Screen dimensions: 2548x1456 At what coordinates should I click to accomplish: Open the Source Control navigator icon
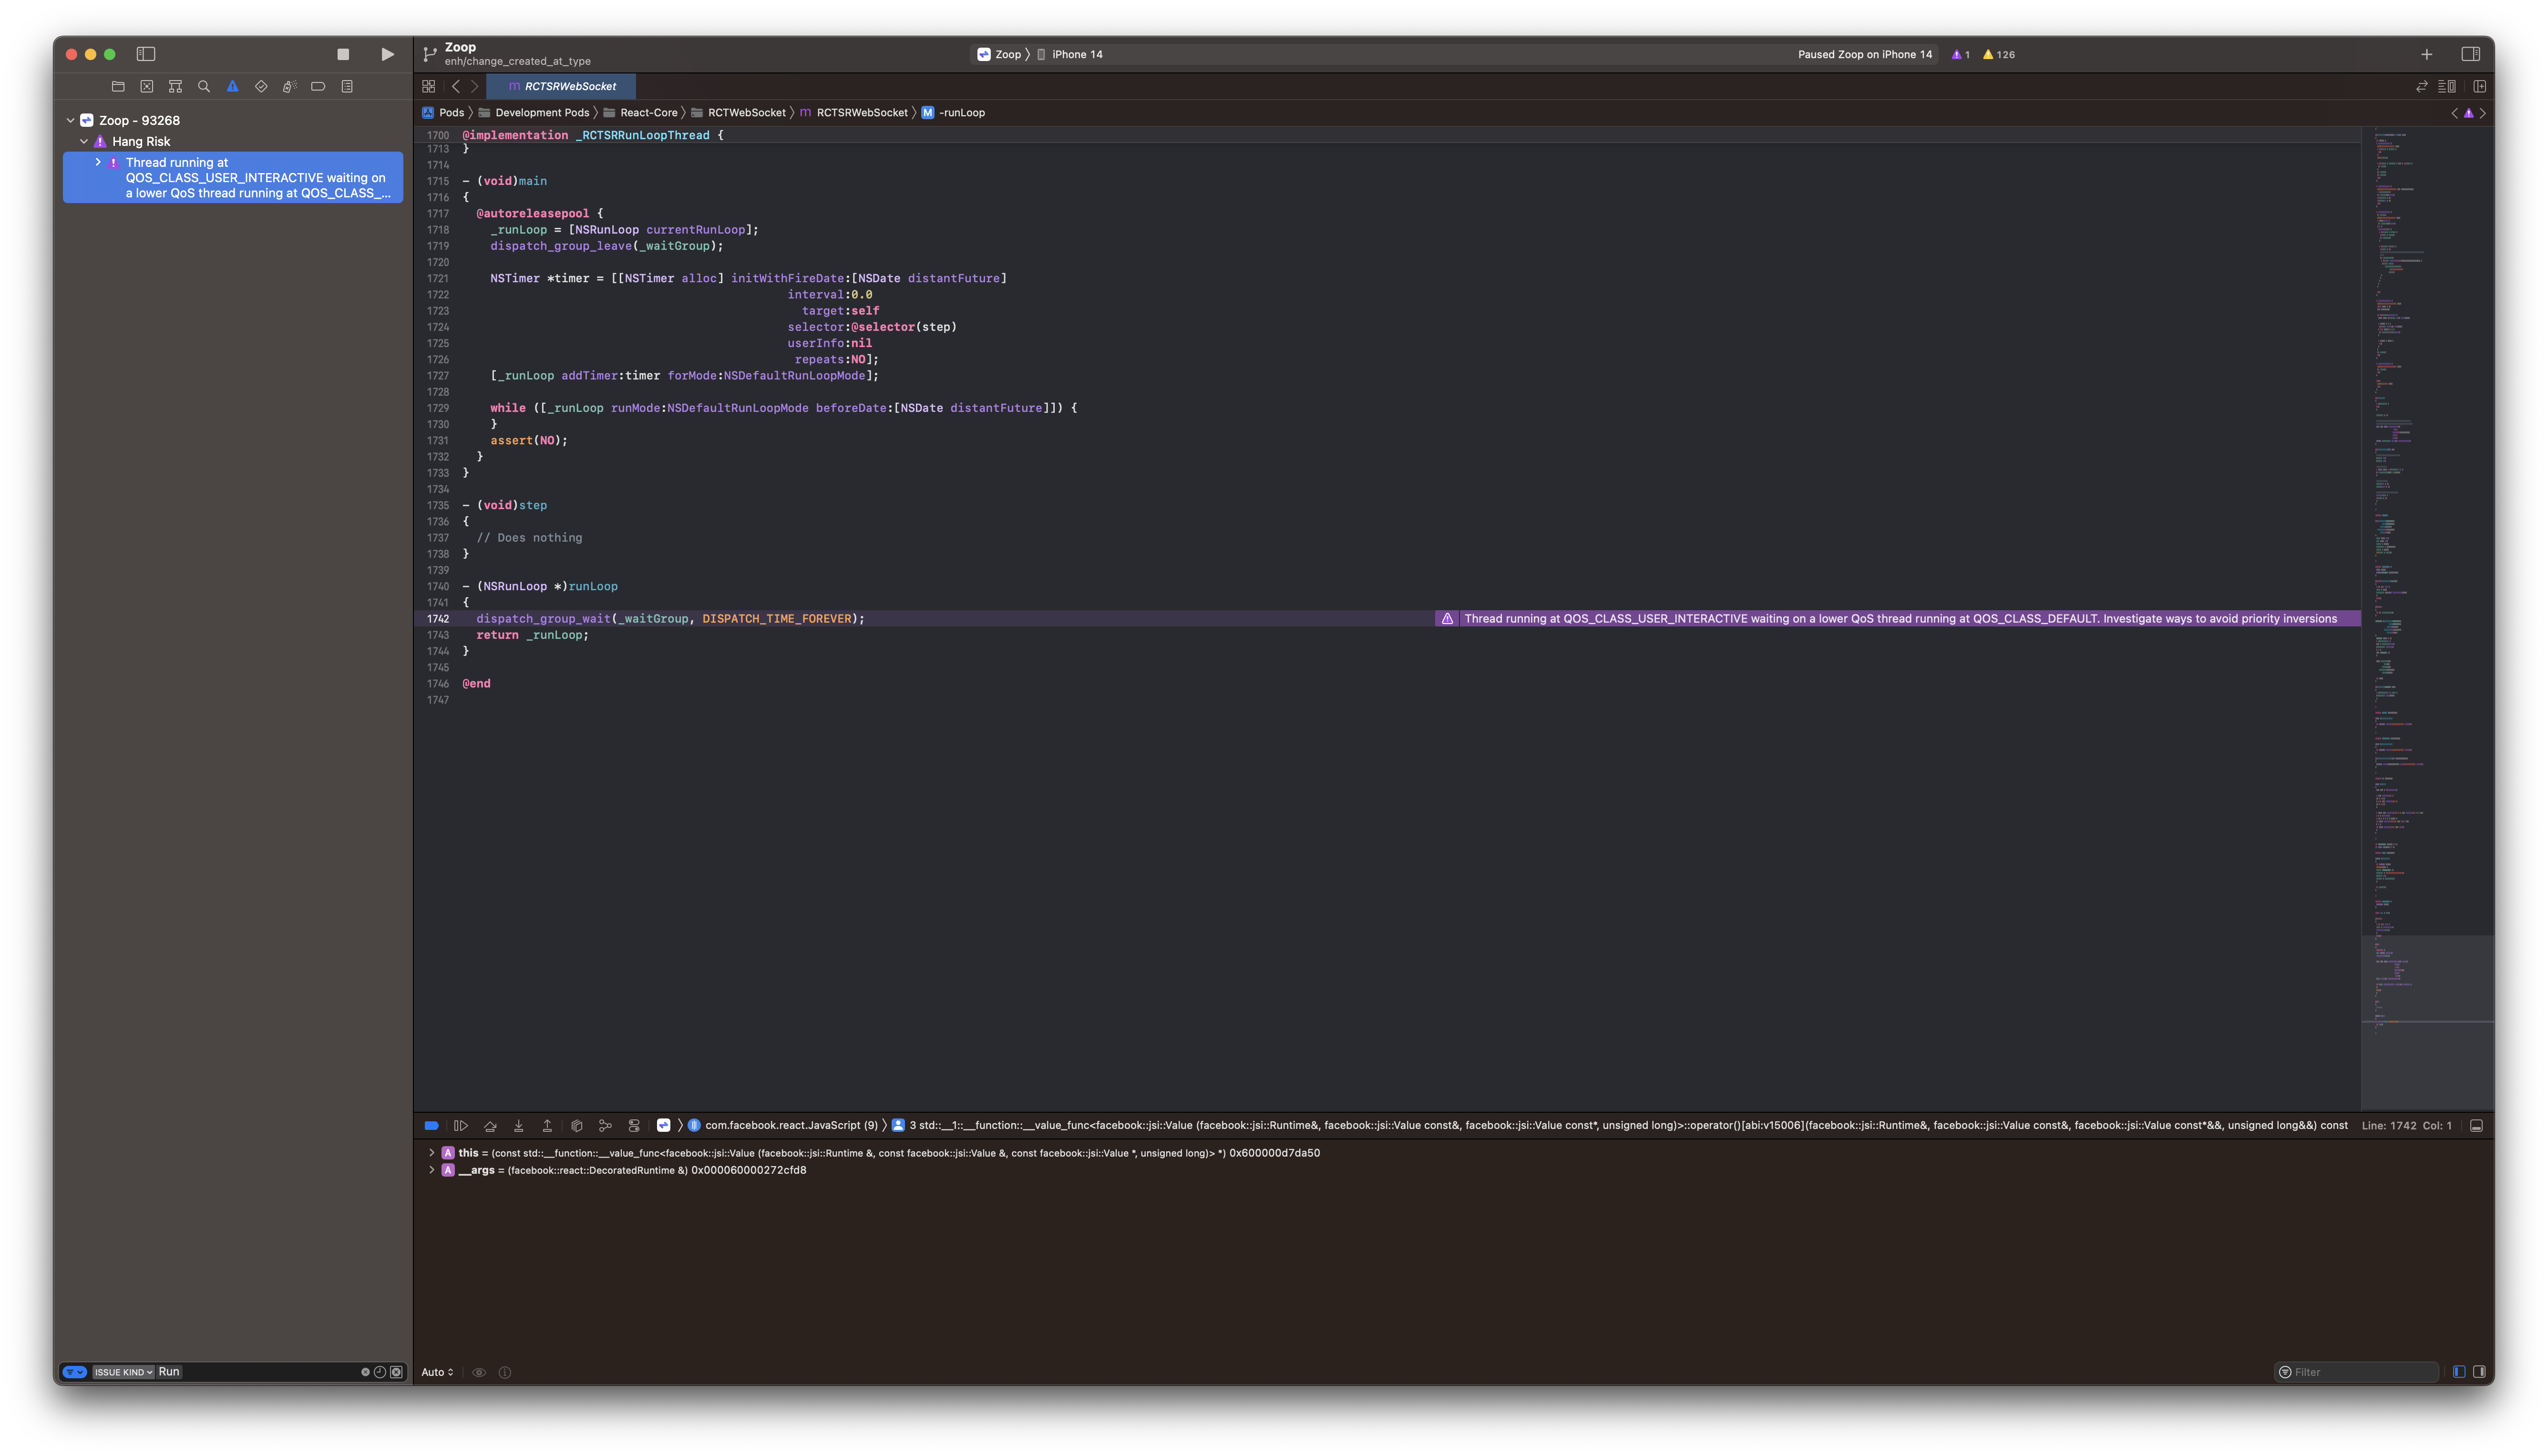pyautogui.click(x=147, y=86)
